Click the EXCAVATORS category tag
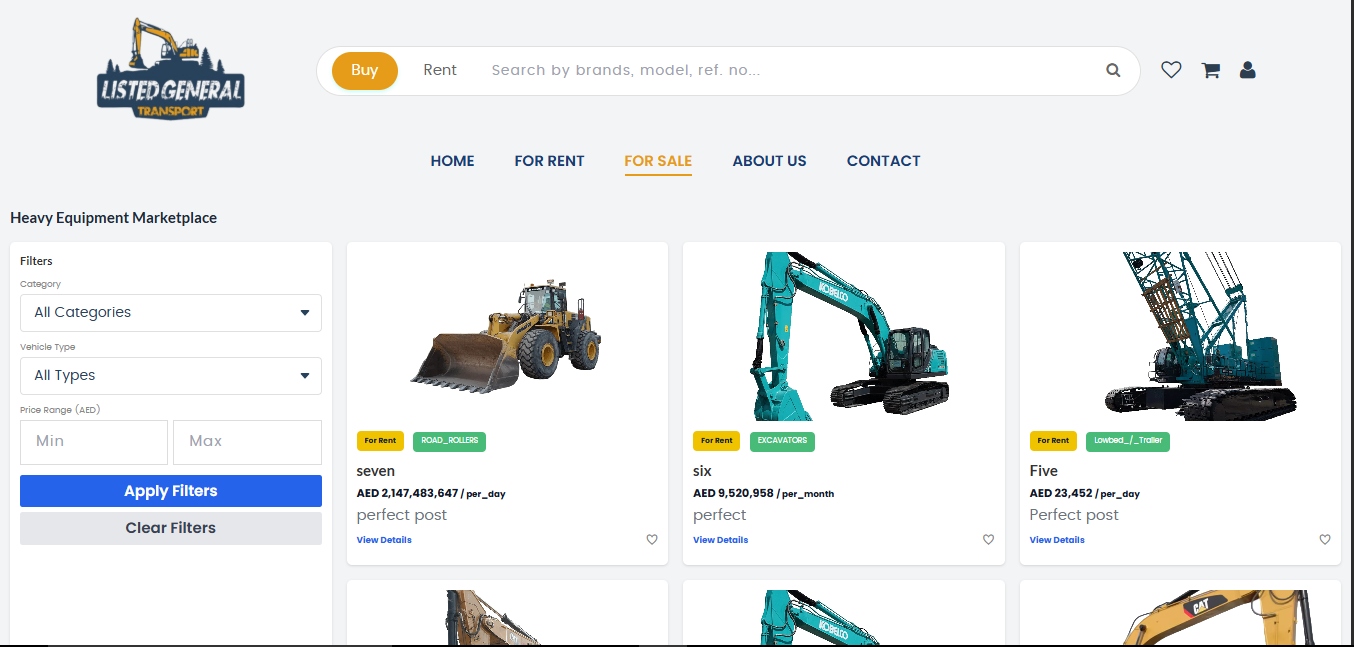Screen dimensions: 1354x647 point(782,441)
